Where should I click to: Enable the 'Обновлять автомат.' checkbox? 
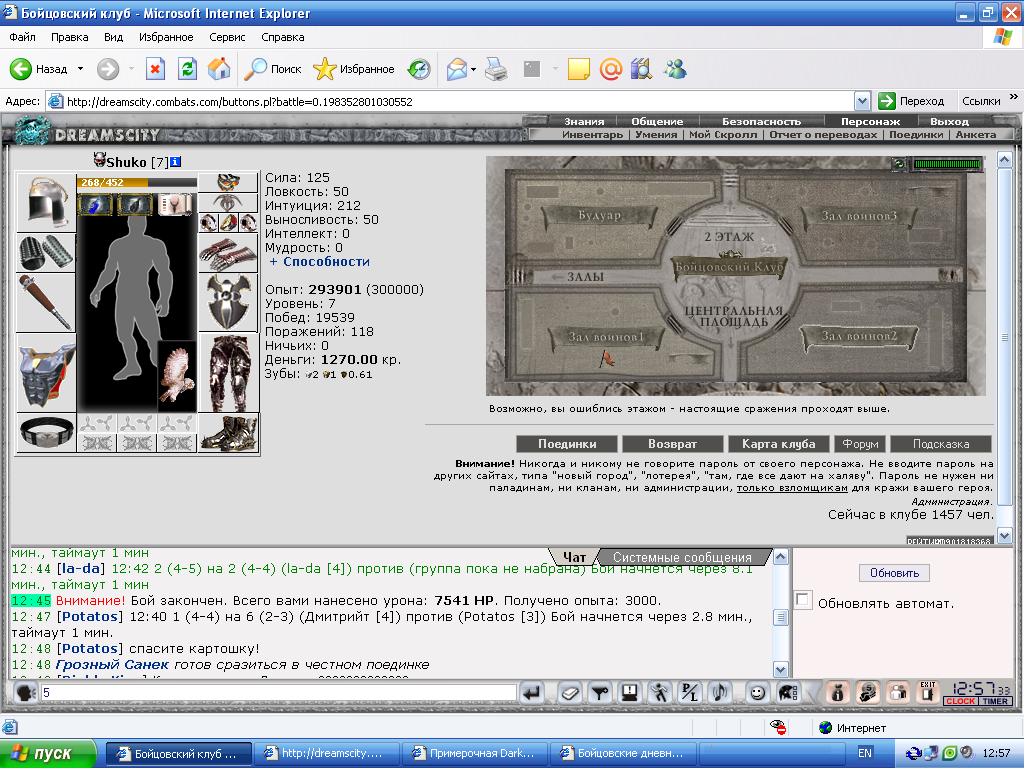point(803,599)
